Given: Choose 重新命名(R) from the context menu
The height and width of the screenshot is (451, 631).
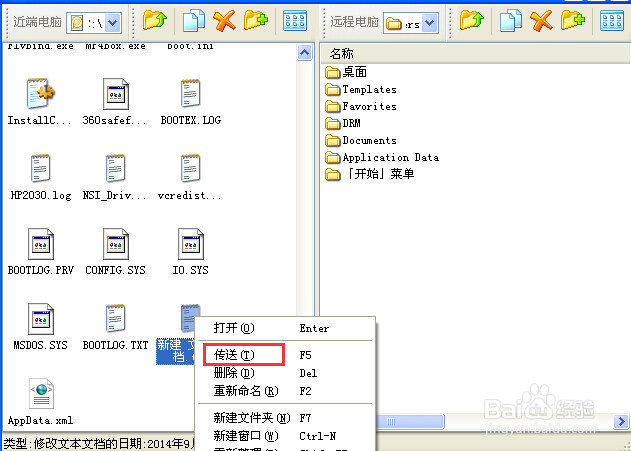Looking at the screenshot, I should 285,391.
